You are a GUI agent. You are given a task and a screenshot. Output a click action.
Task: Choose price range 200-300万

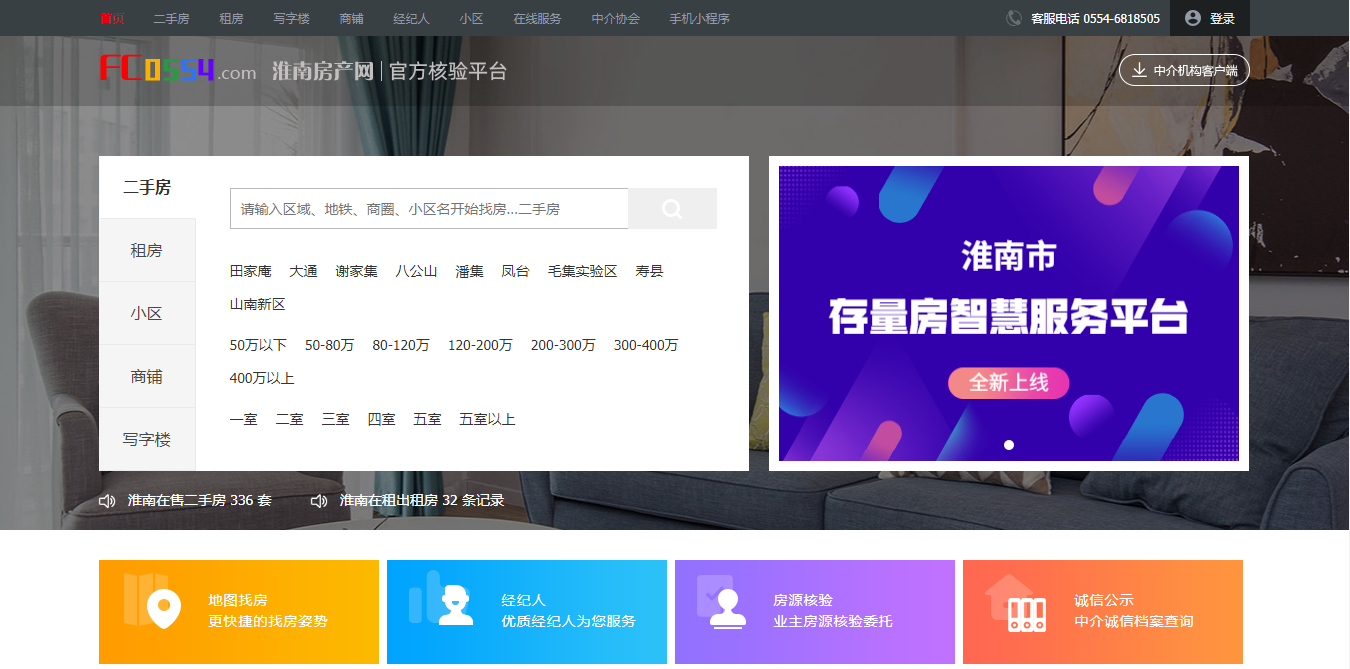563,345
